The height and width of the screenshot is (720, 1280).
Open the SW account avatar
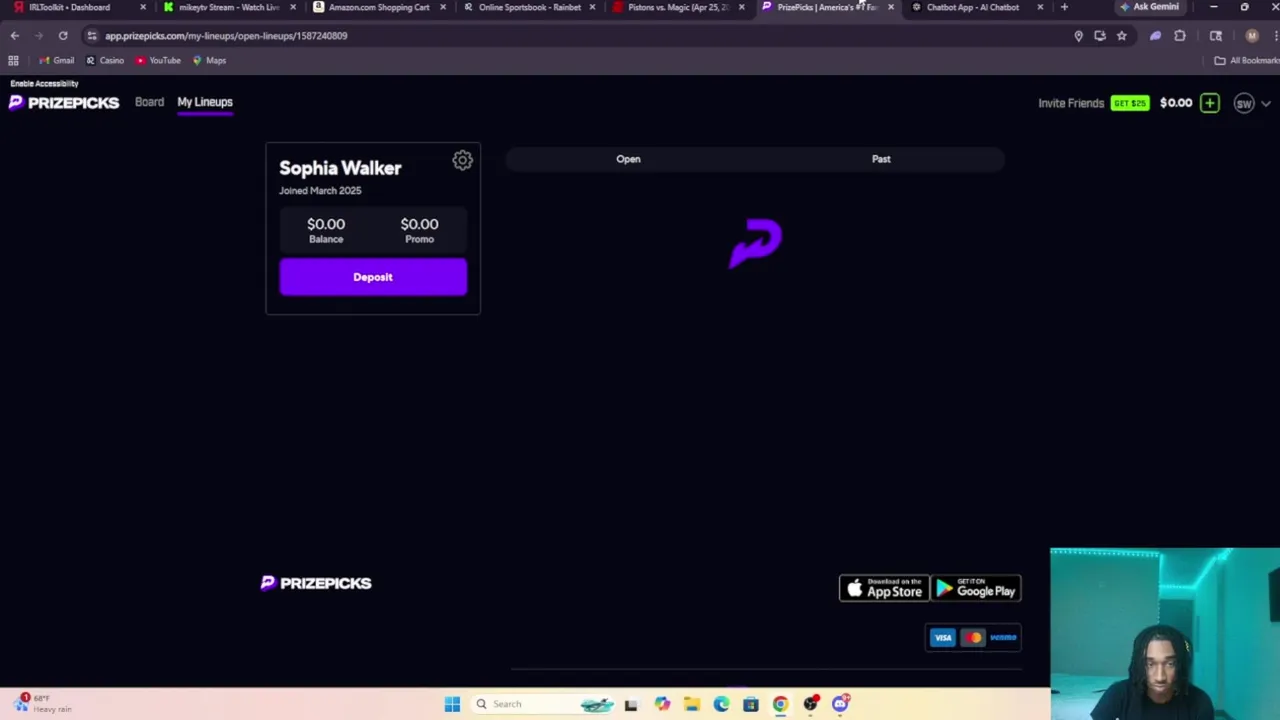pos(1244,103)
